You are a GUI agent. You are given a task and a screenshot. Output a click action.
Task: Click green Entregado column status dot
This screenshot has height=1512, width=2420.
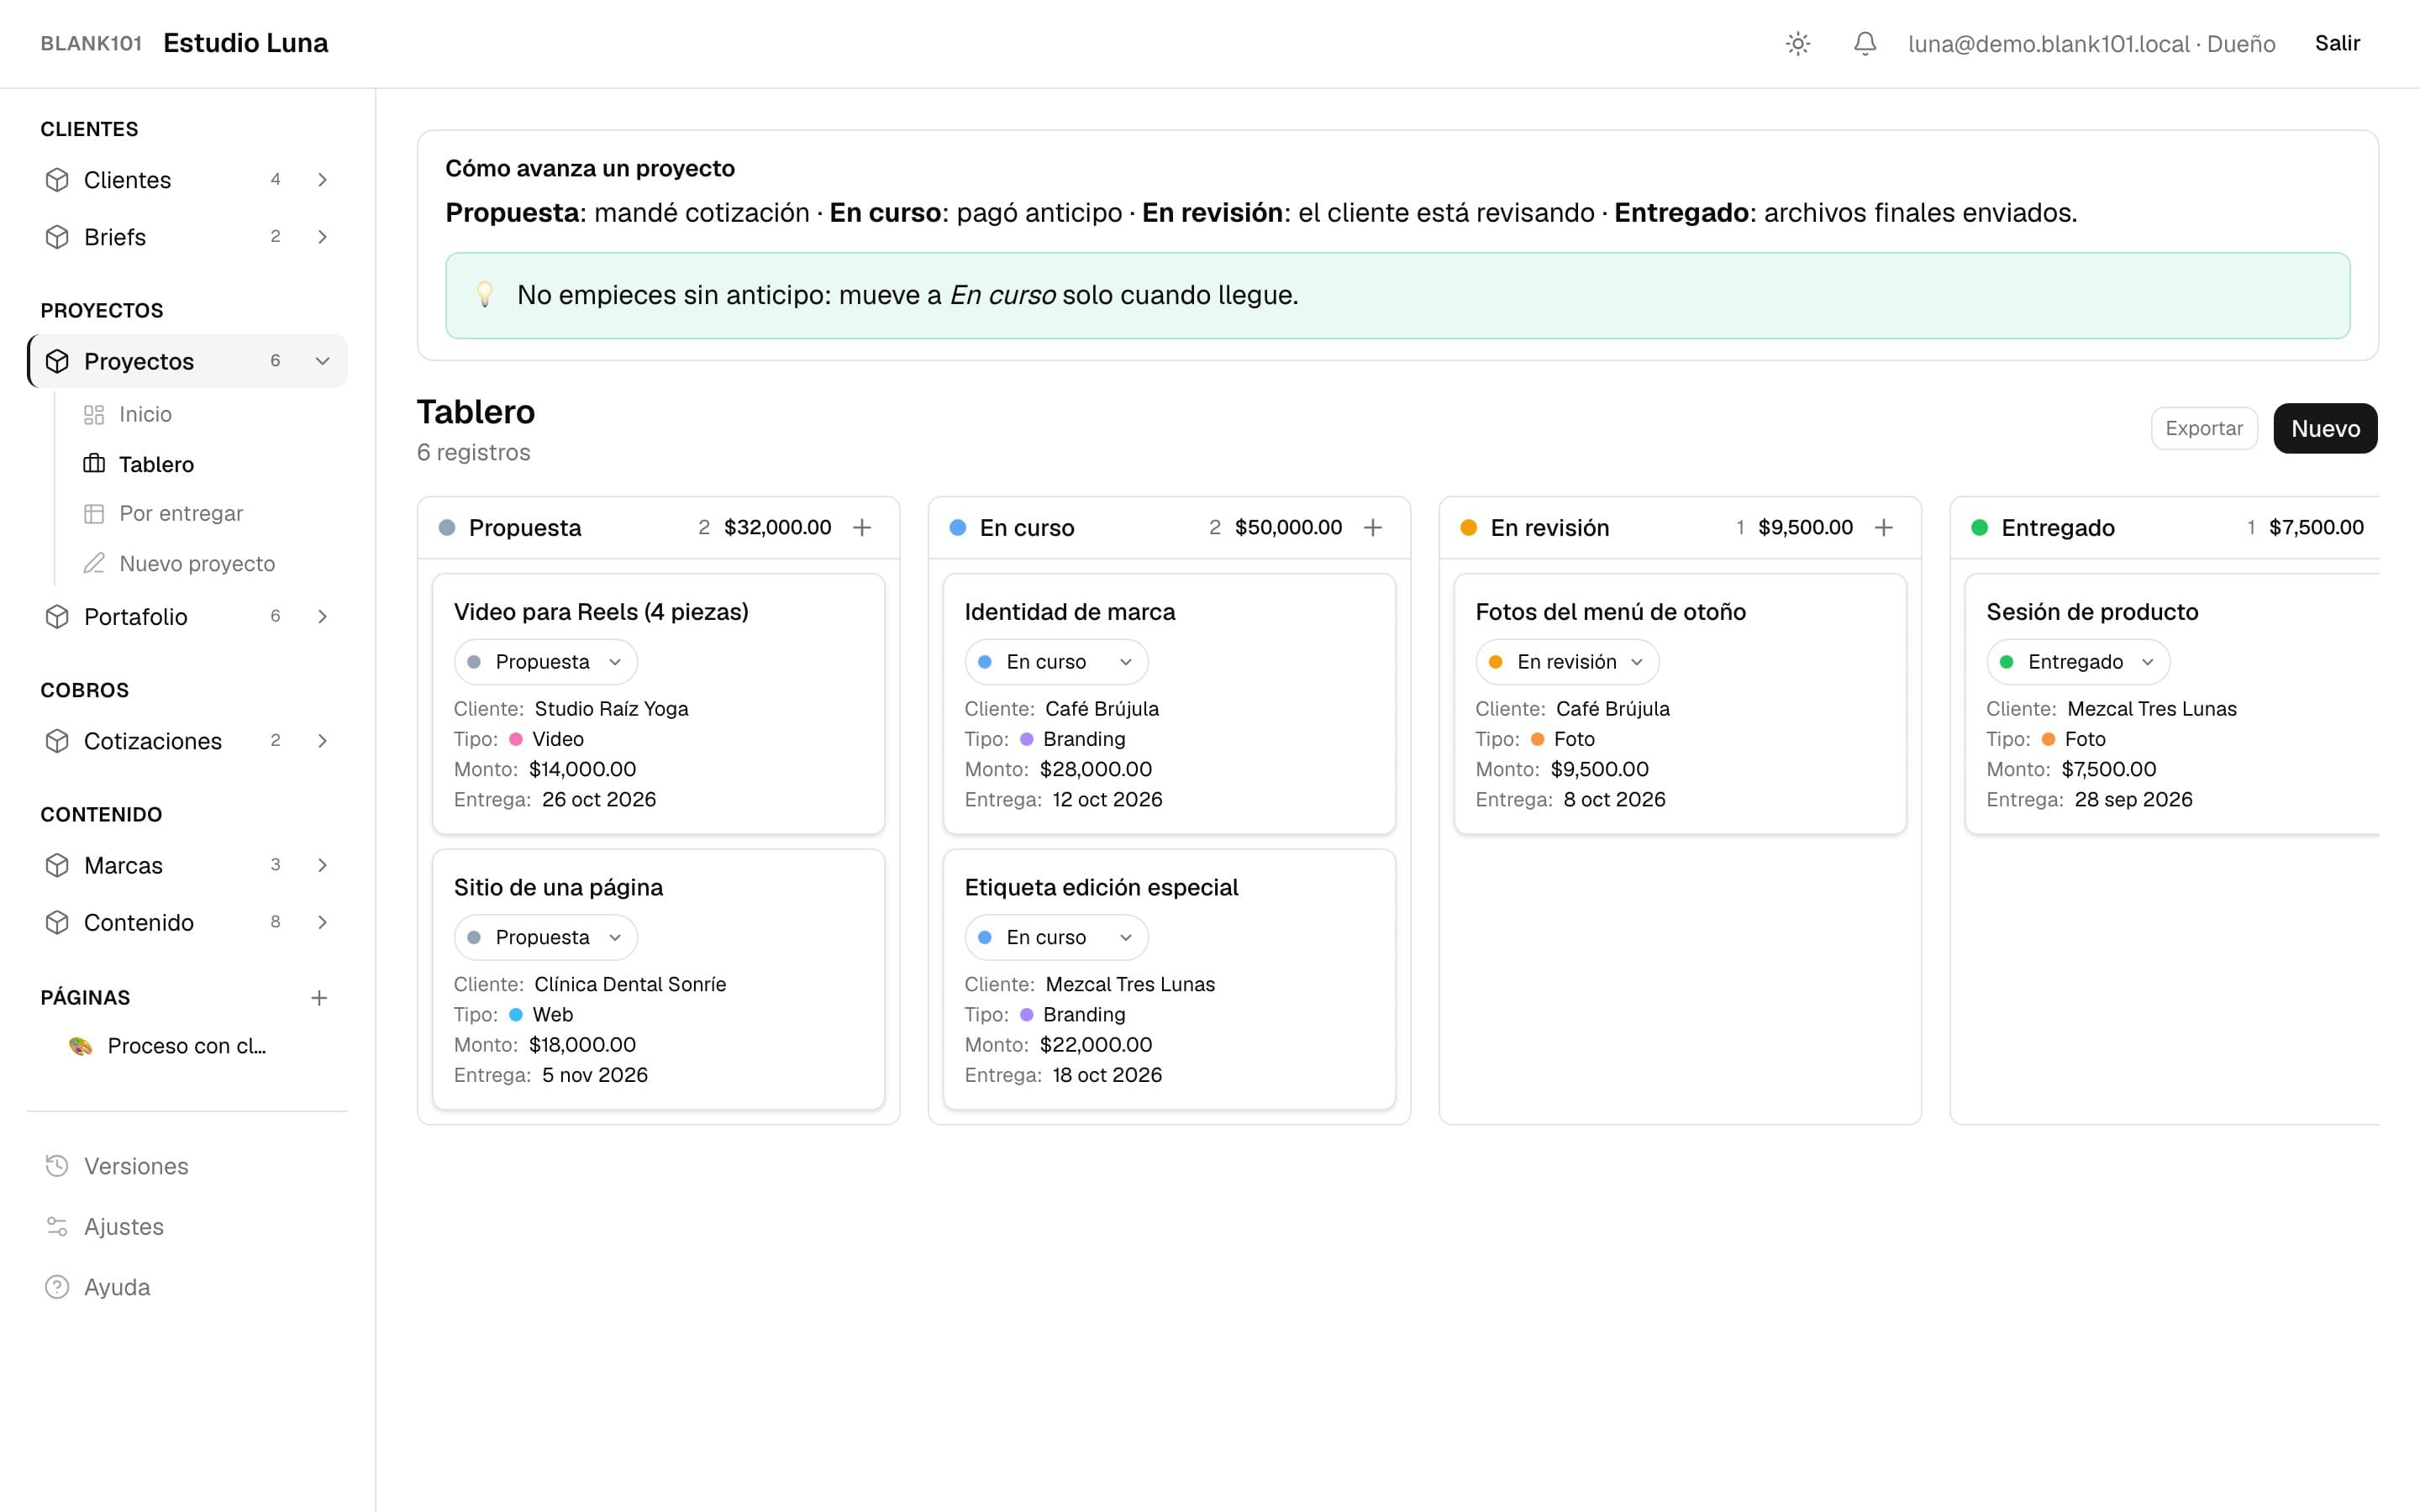click(x=1979, y=528)
